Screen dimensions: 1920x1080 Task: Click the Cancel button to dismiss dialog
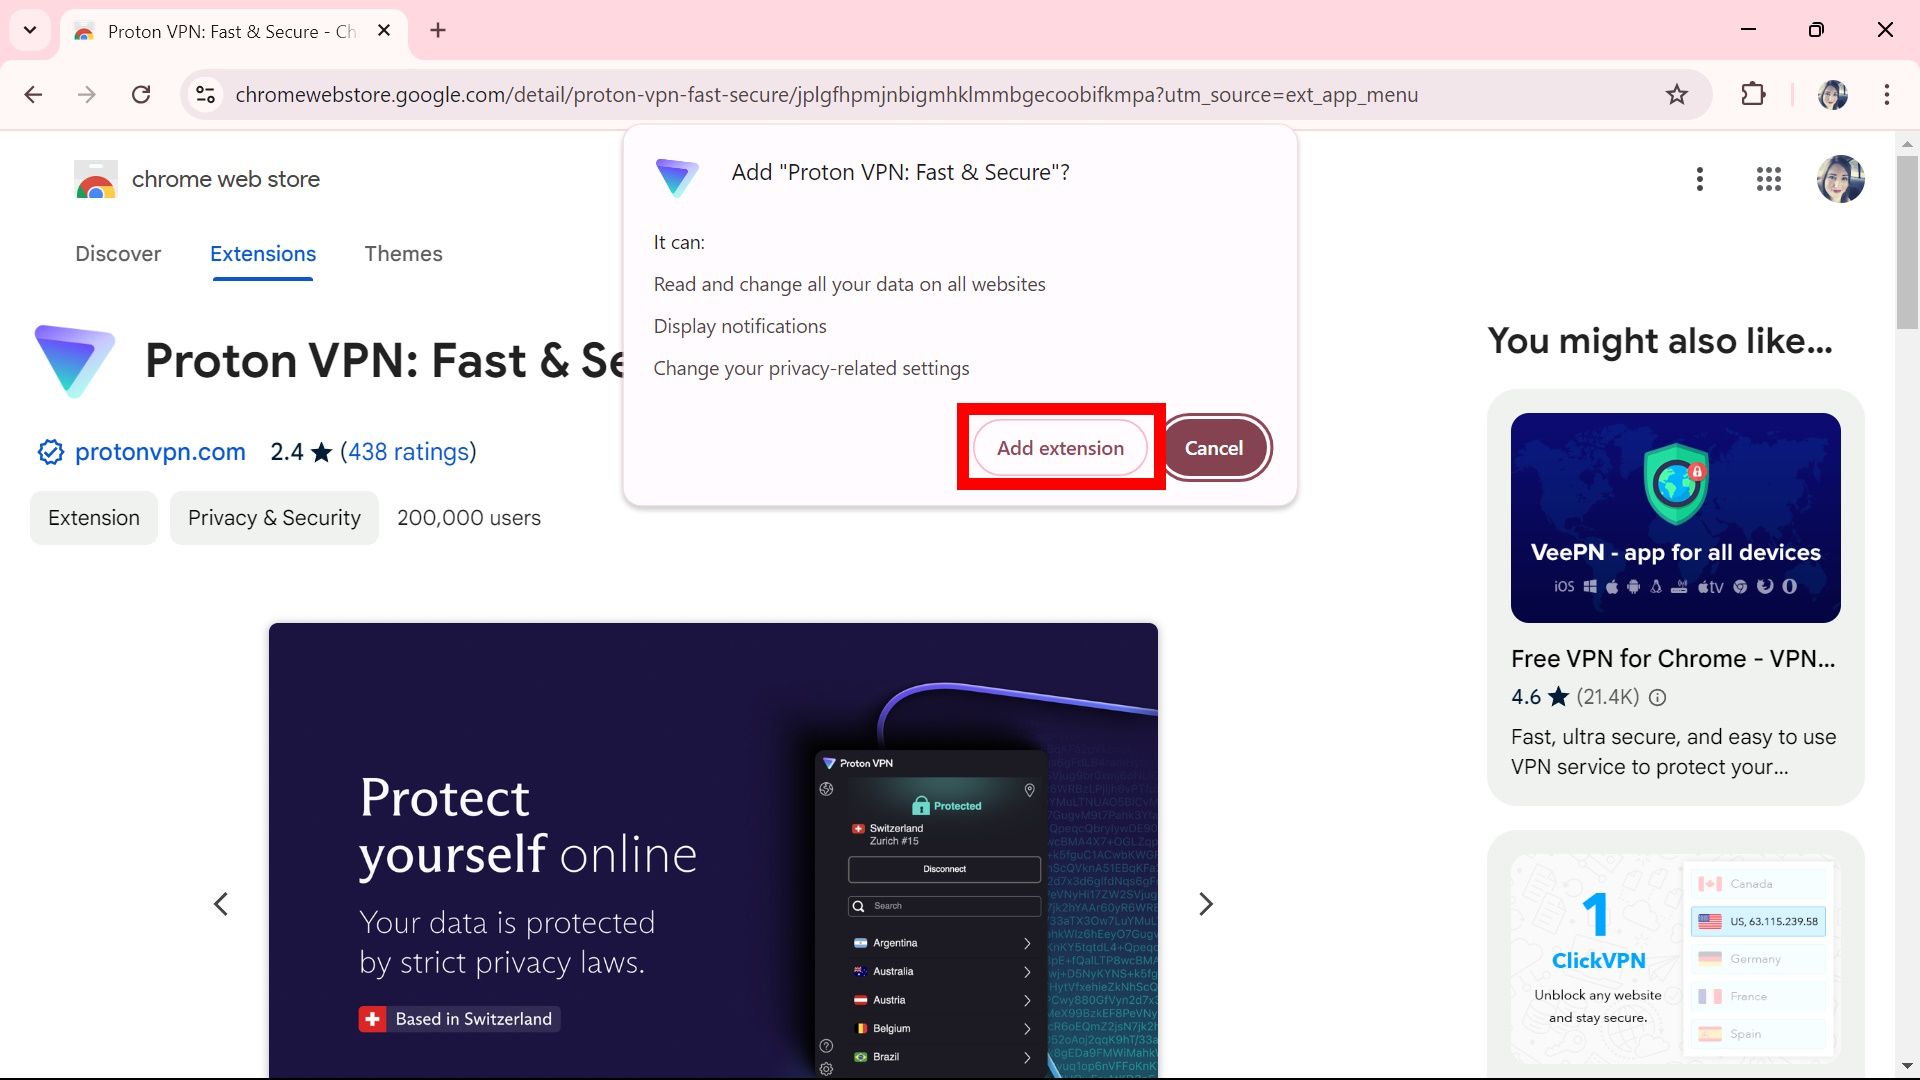pos(1215,447)
